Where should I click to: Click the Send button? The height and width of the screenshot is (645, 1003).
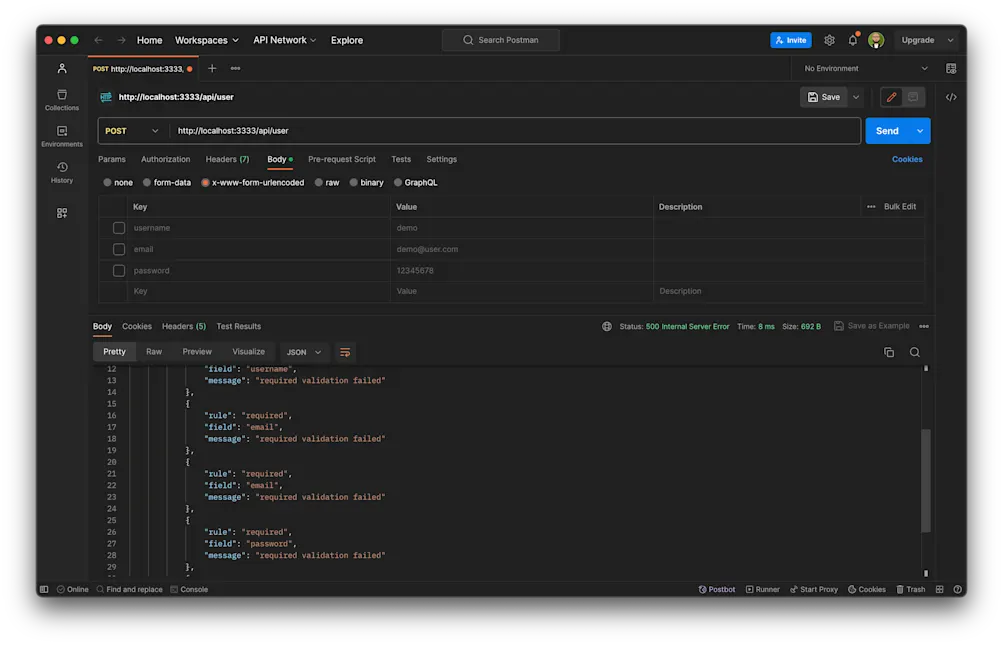pos(886,130)
